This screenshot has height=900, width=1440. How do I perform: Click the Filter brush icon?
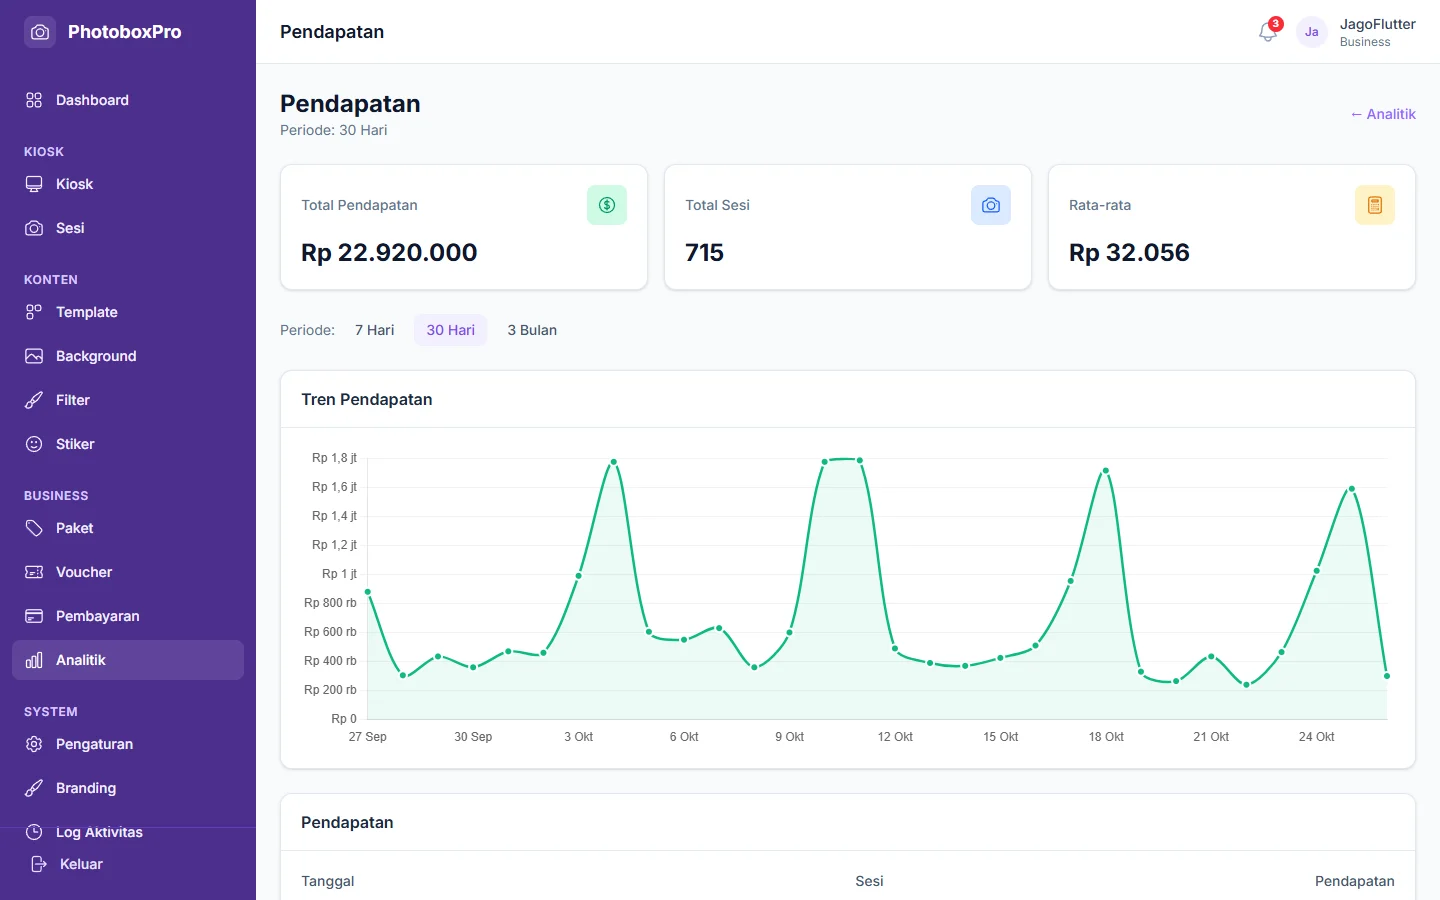point(34,400)
